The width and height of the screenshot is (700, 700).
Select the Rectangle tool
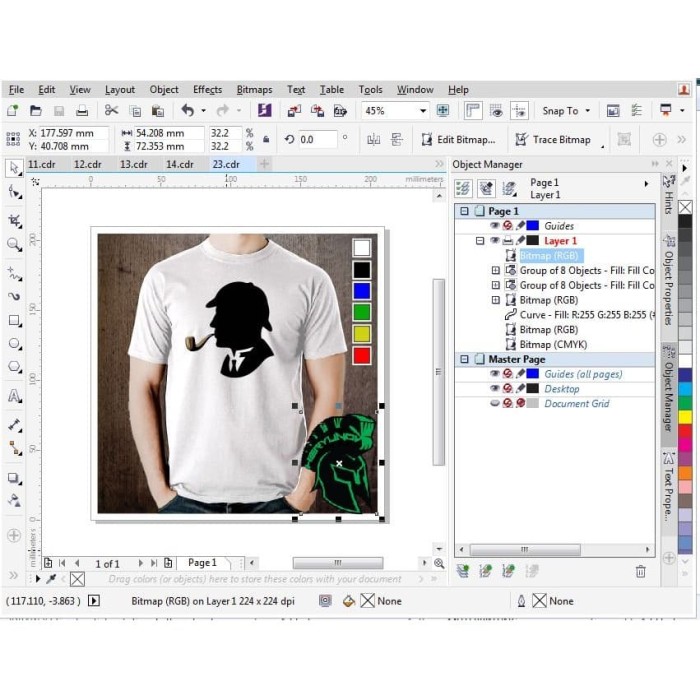pyautogui.click(x=14, y=321)
